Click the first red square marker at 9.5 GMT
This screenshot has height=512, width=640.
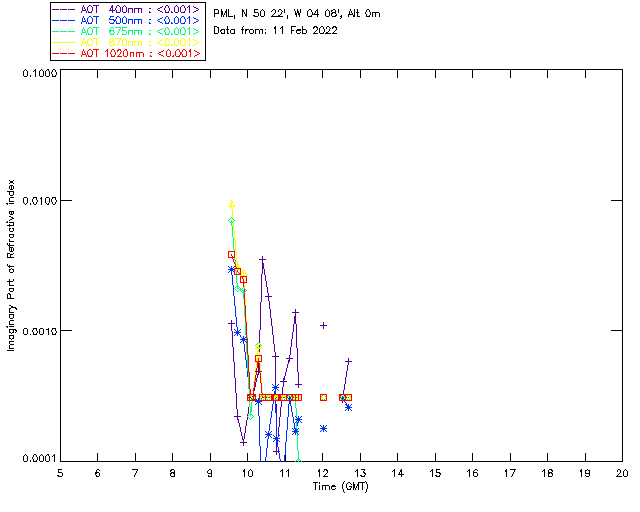231,254
